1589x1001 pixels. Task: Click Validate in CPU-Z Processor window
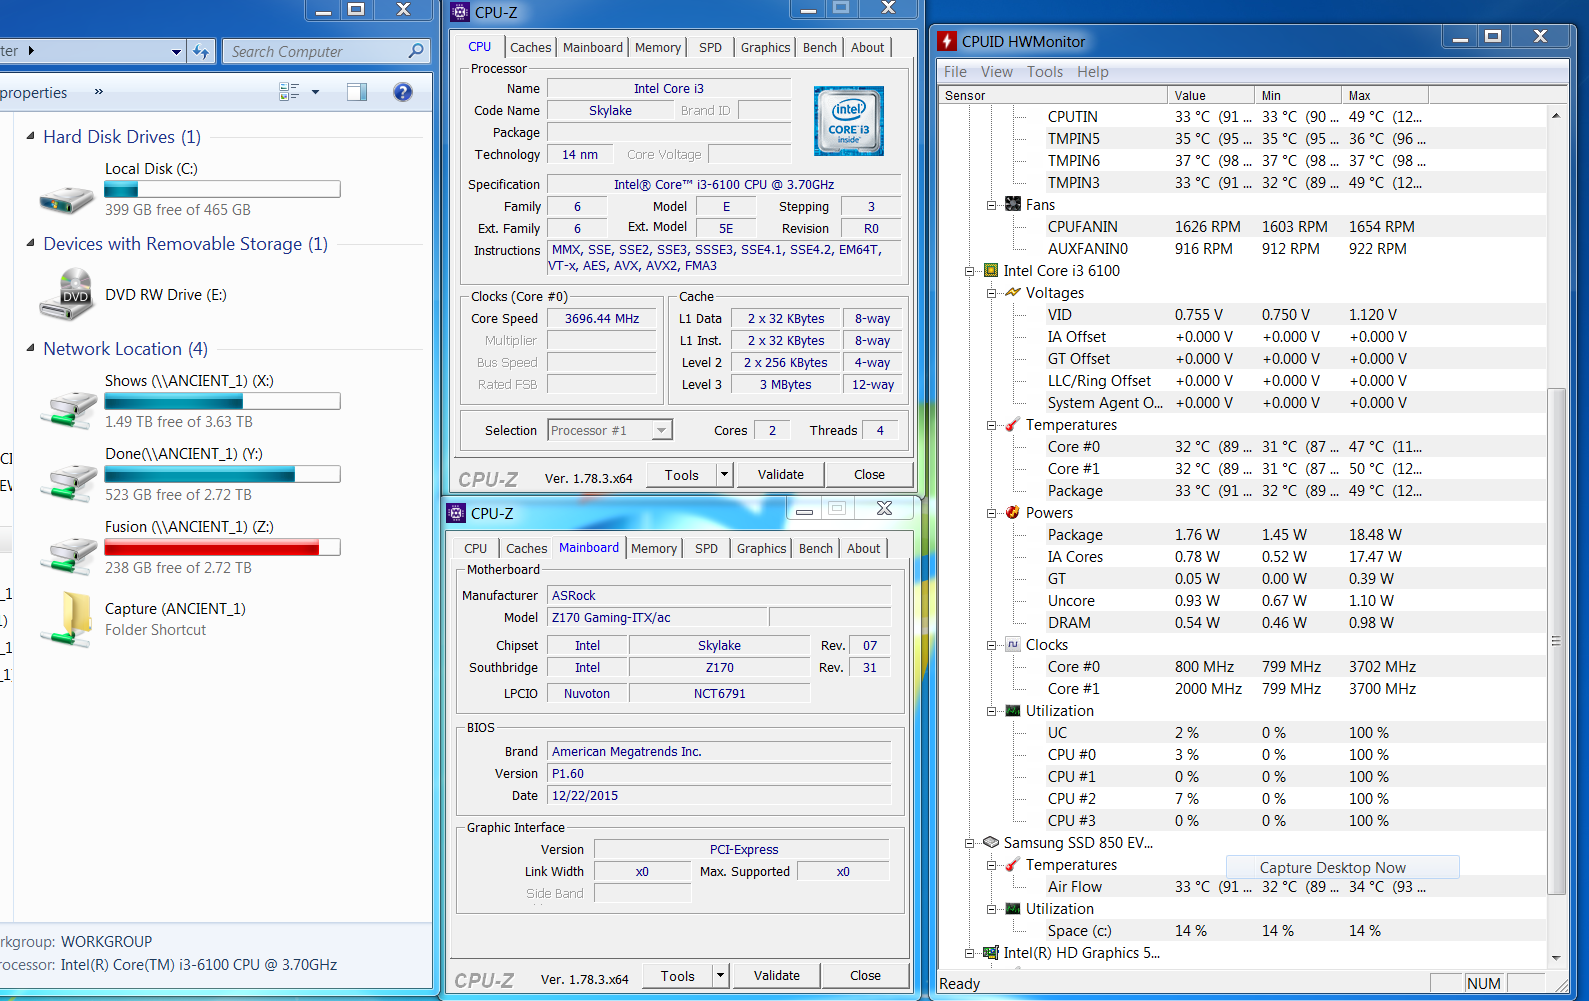pyautogui.click(x=781, y=474)
